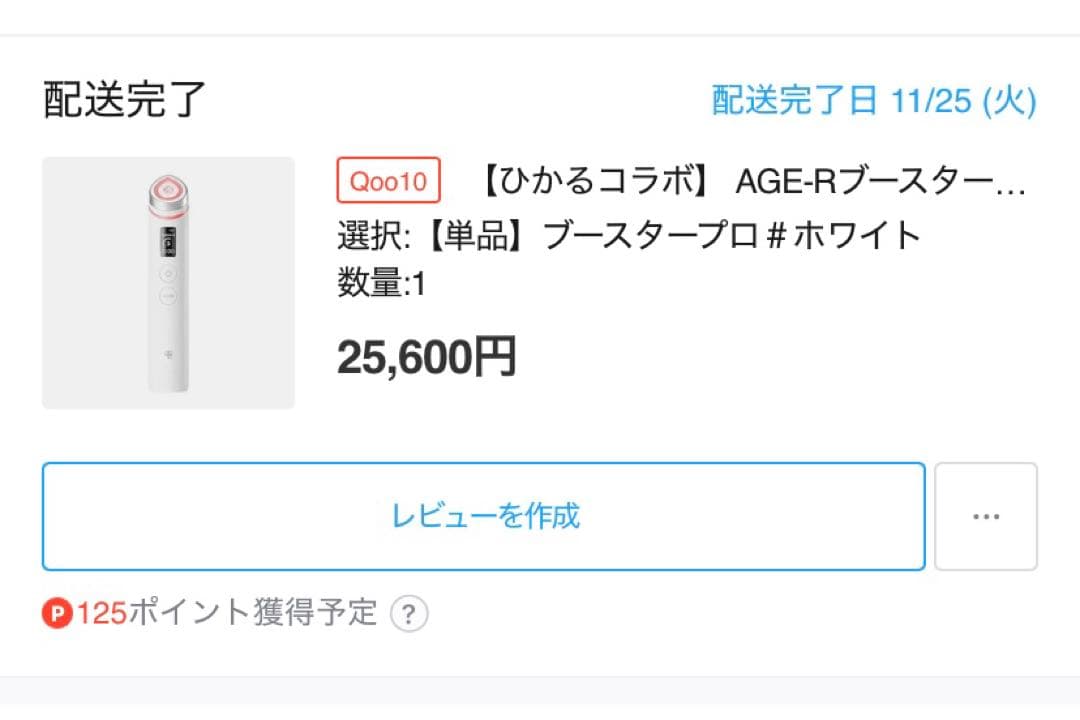Click the Qoo10 shop badge icon

click(388, 181)
